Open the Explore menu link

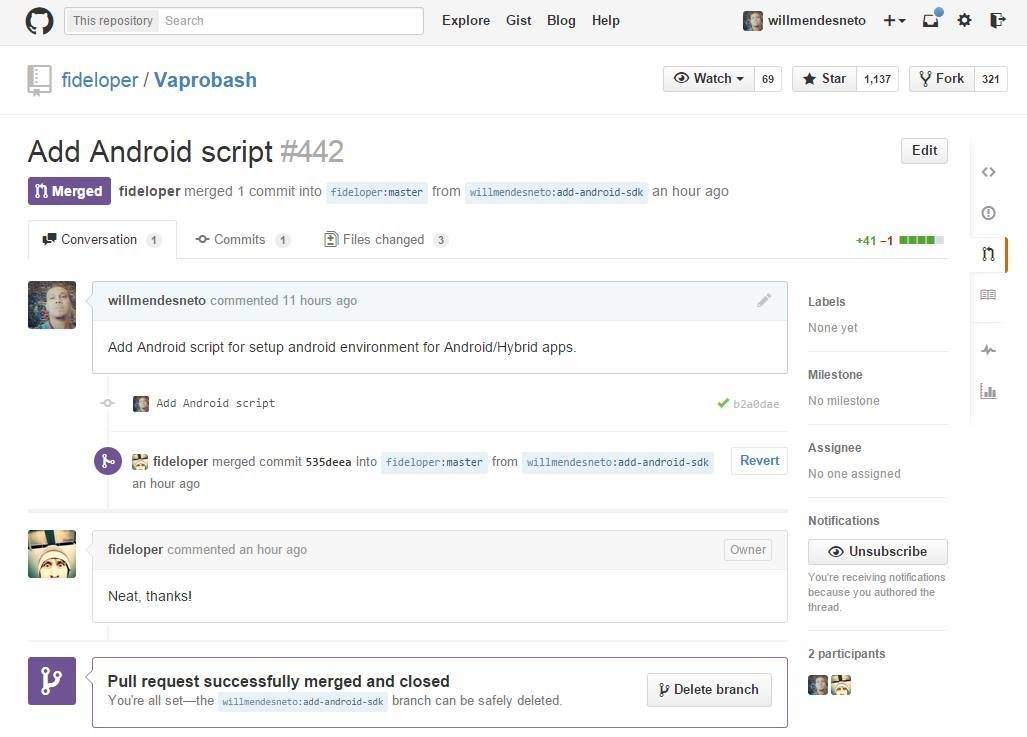pyautogui.click(x=466, y=21)
